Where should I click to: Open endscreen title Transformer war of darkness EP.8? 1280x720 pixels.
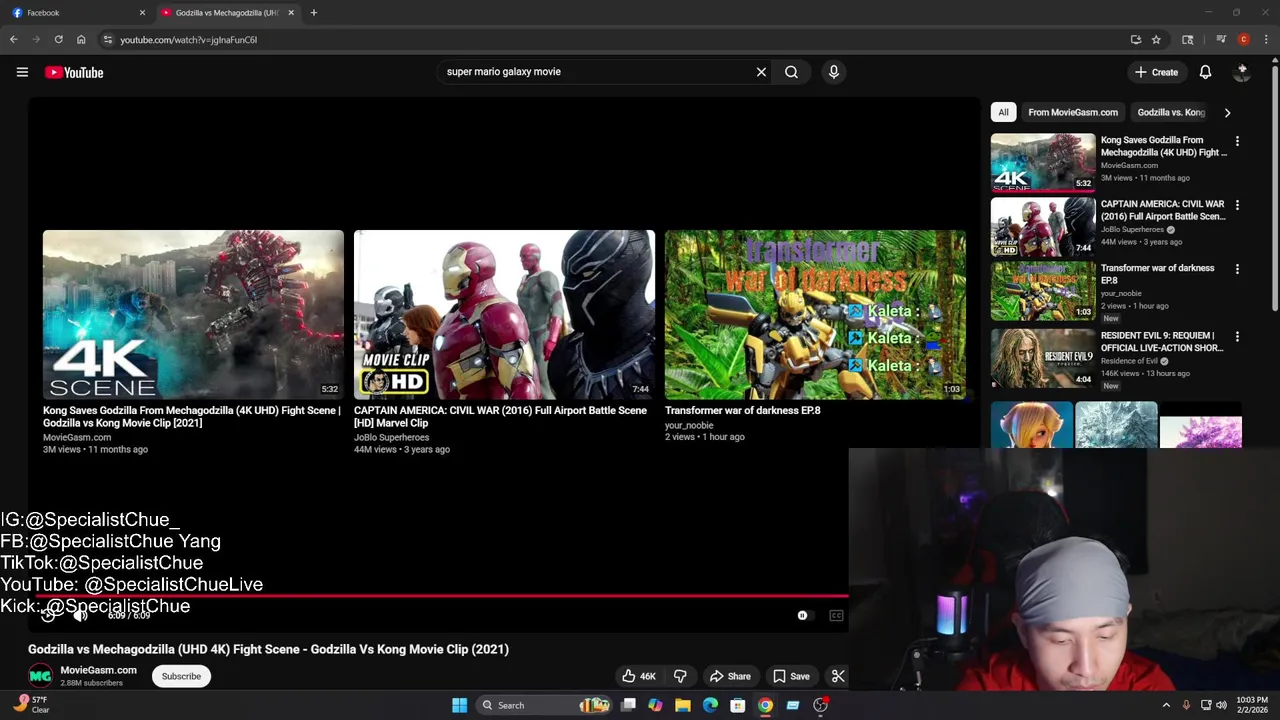pyautogui.click(x=743, y=410)
